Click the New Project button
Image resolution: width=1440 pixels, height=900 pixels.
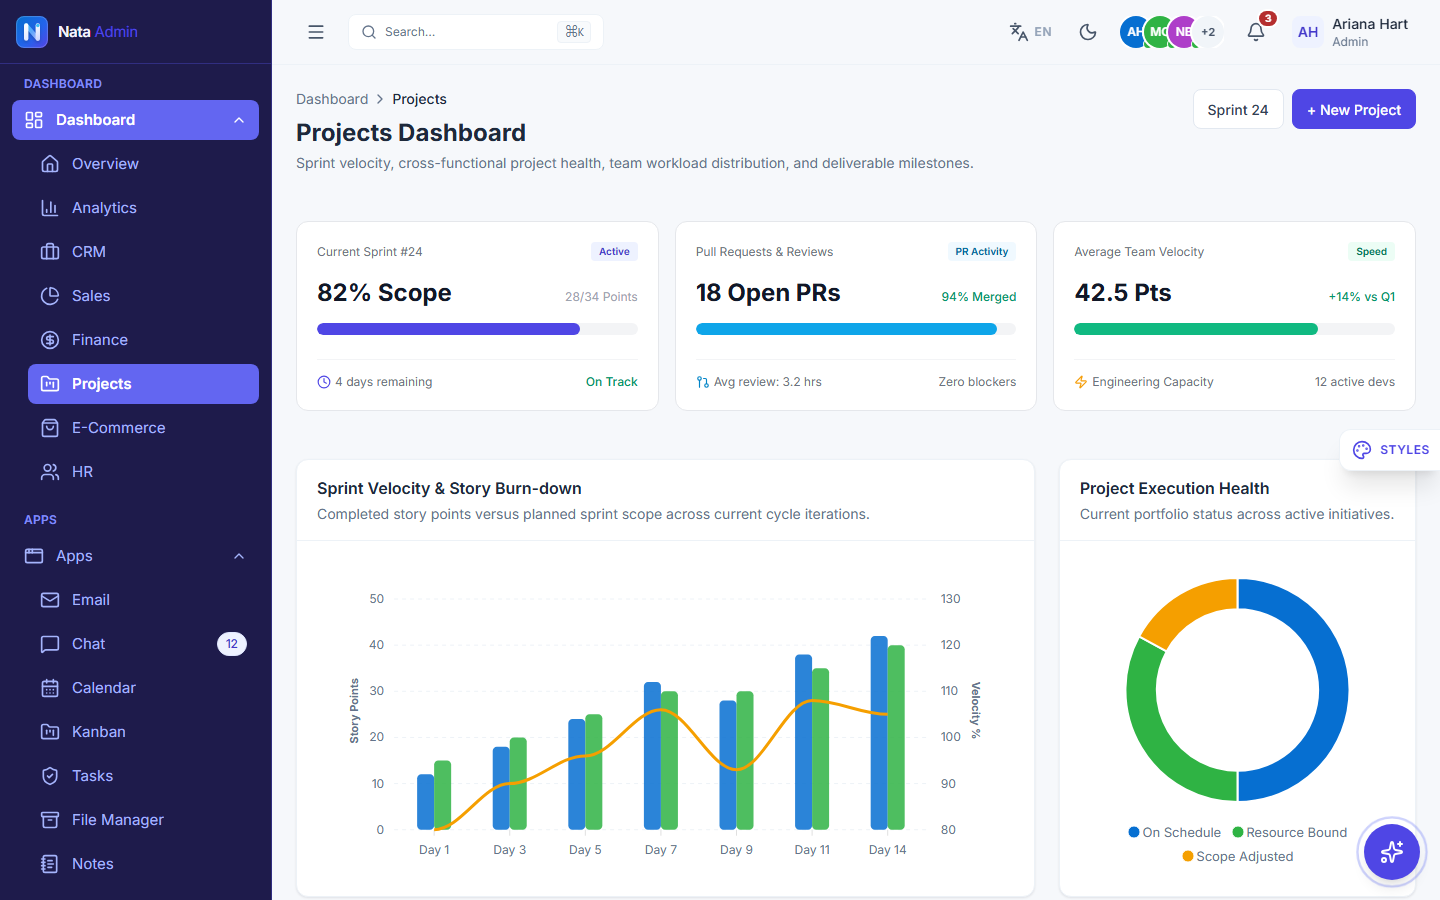(x=1354, y=110)
